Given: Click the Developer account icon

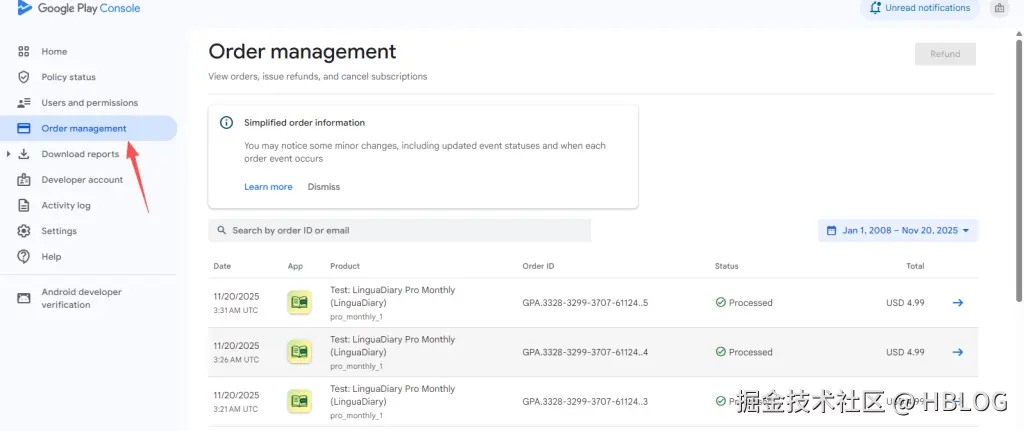Looking at the screenshot, I should pyautogui.click(x=24, y=180).
